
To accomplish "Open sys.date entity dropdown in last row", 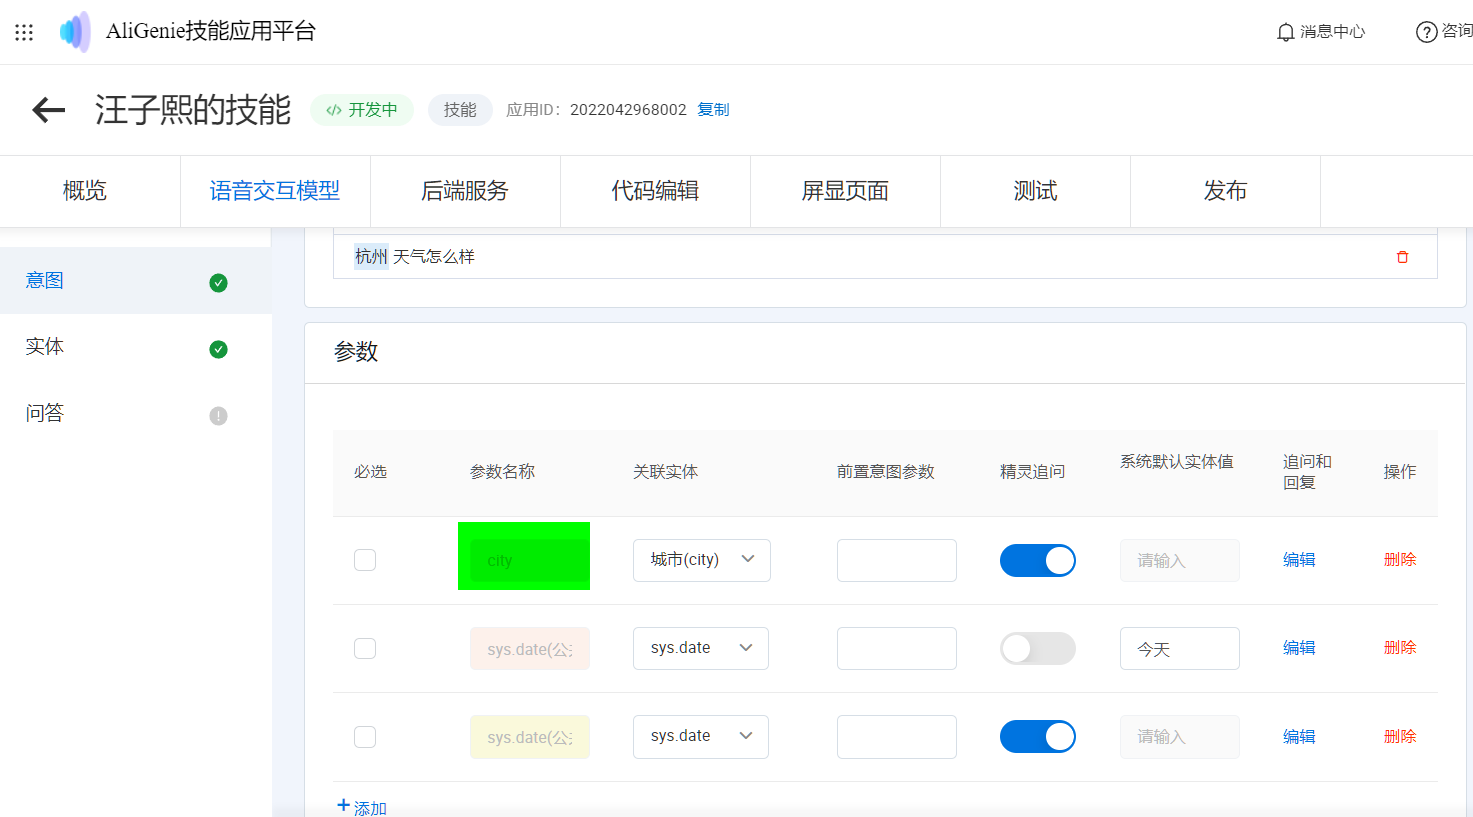I will click(x=701, y=736).
